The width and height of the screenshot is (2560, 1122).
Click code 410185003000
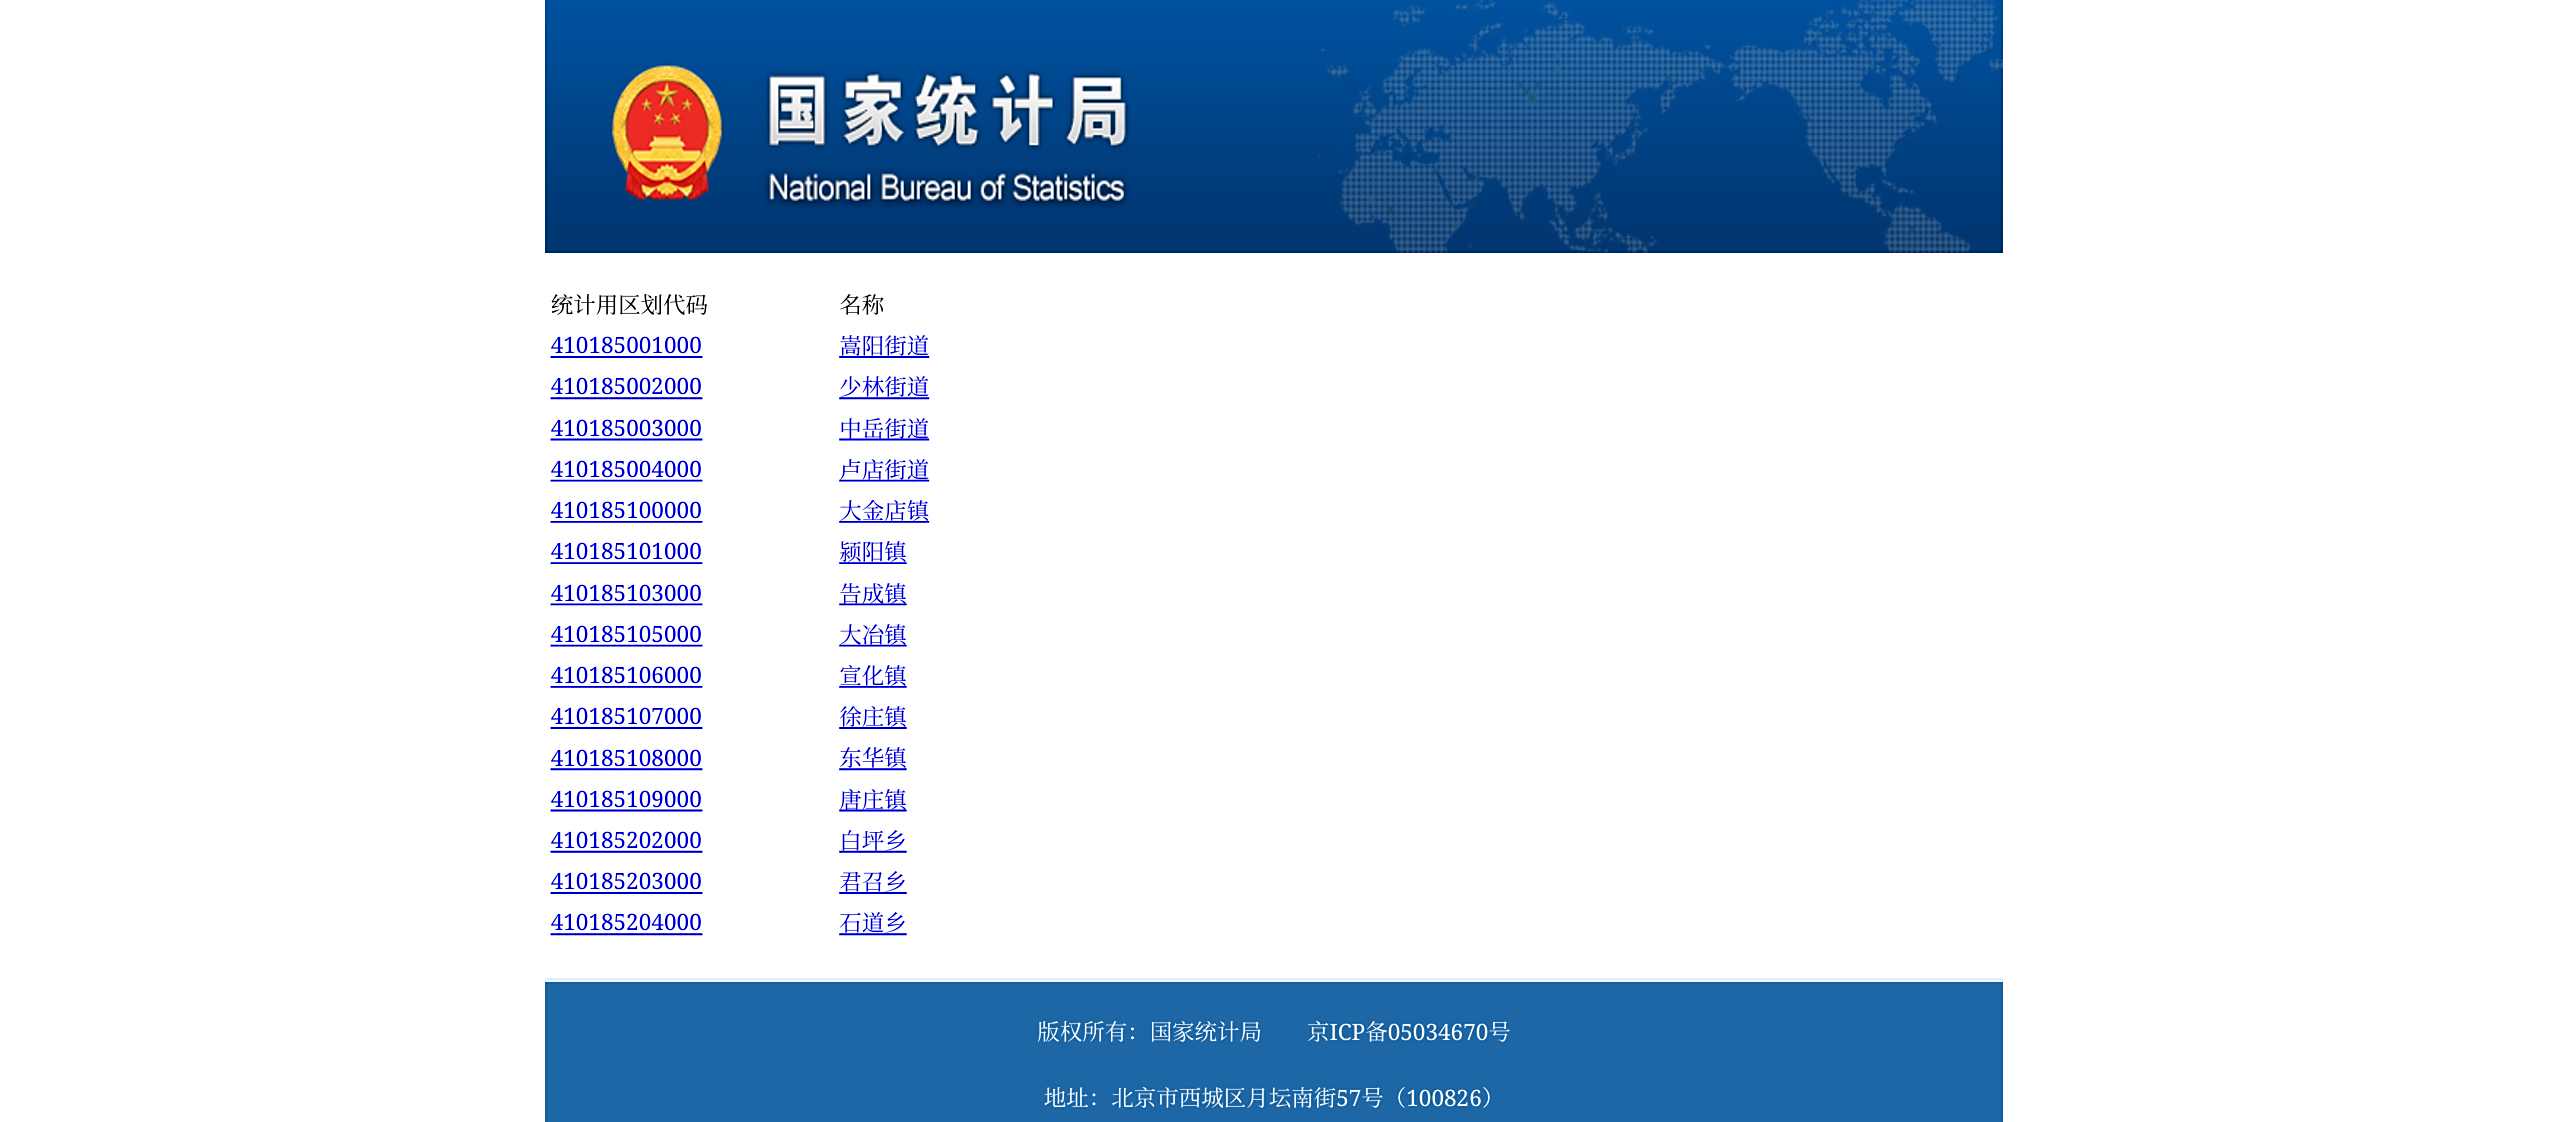[626, 429]
